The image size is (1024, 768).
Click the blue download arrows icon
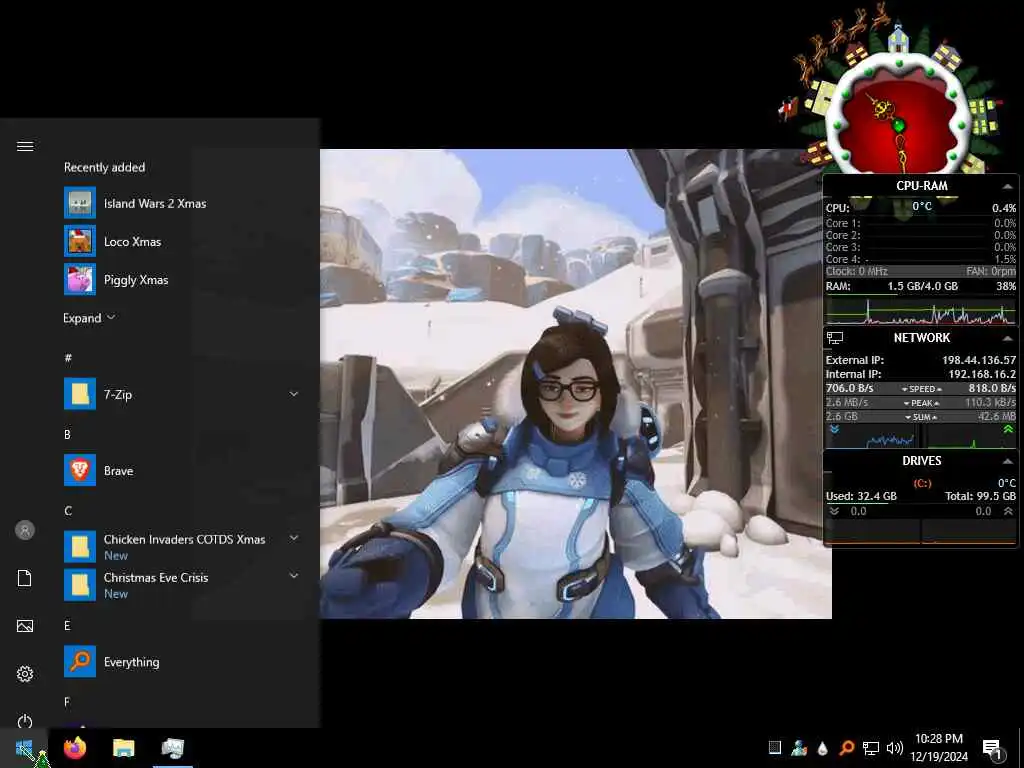pos(834,430)
